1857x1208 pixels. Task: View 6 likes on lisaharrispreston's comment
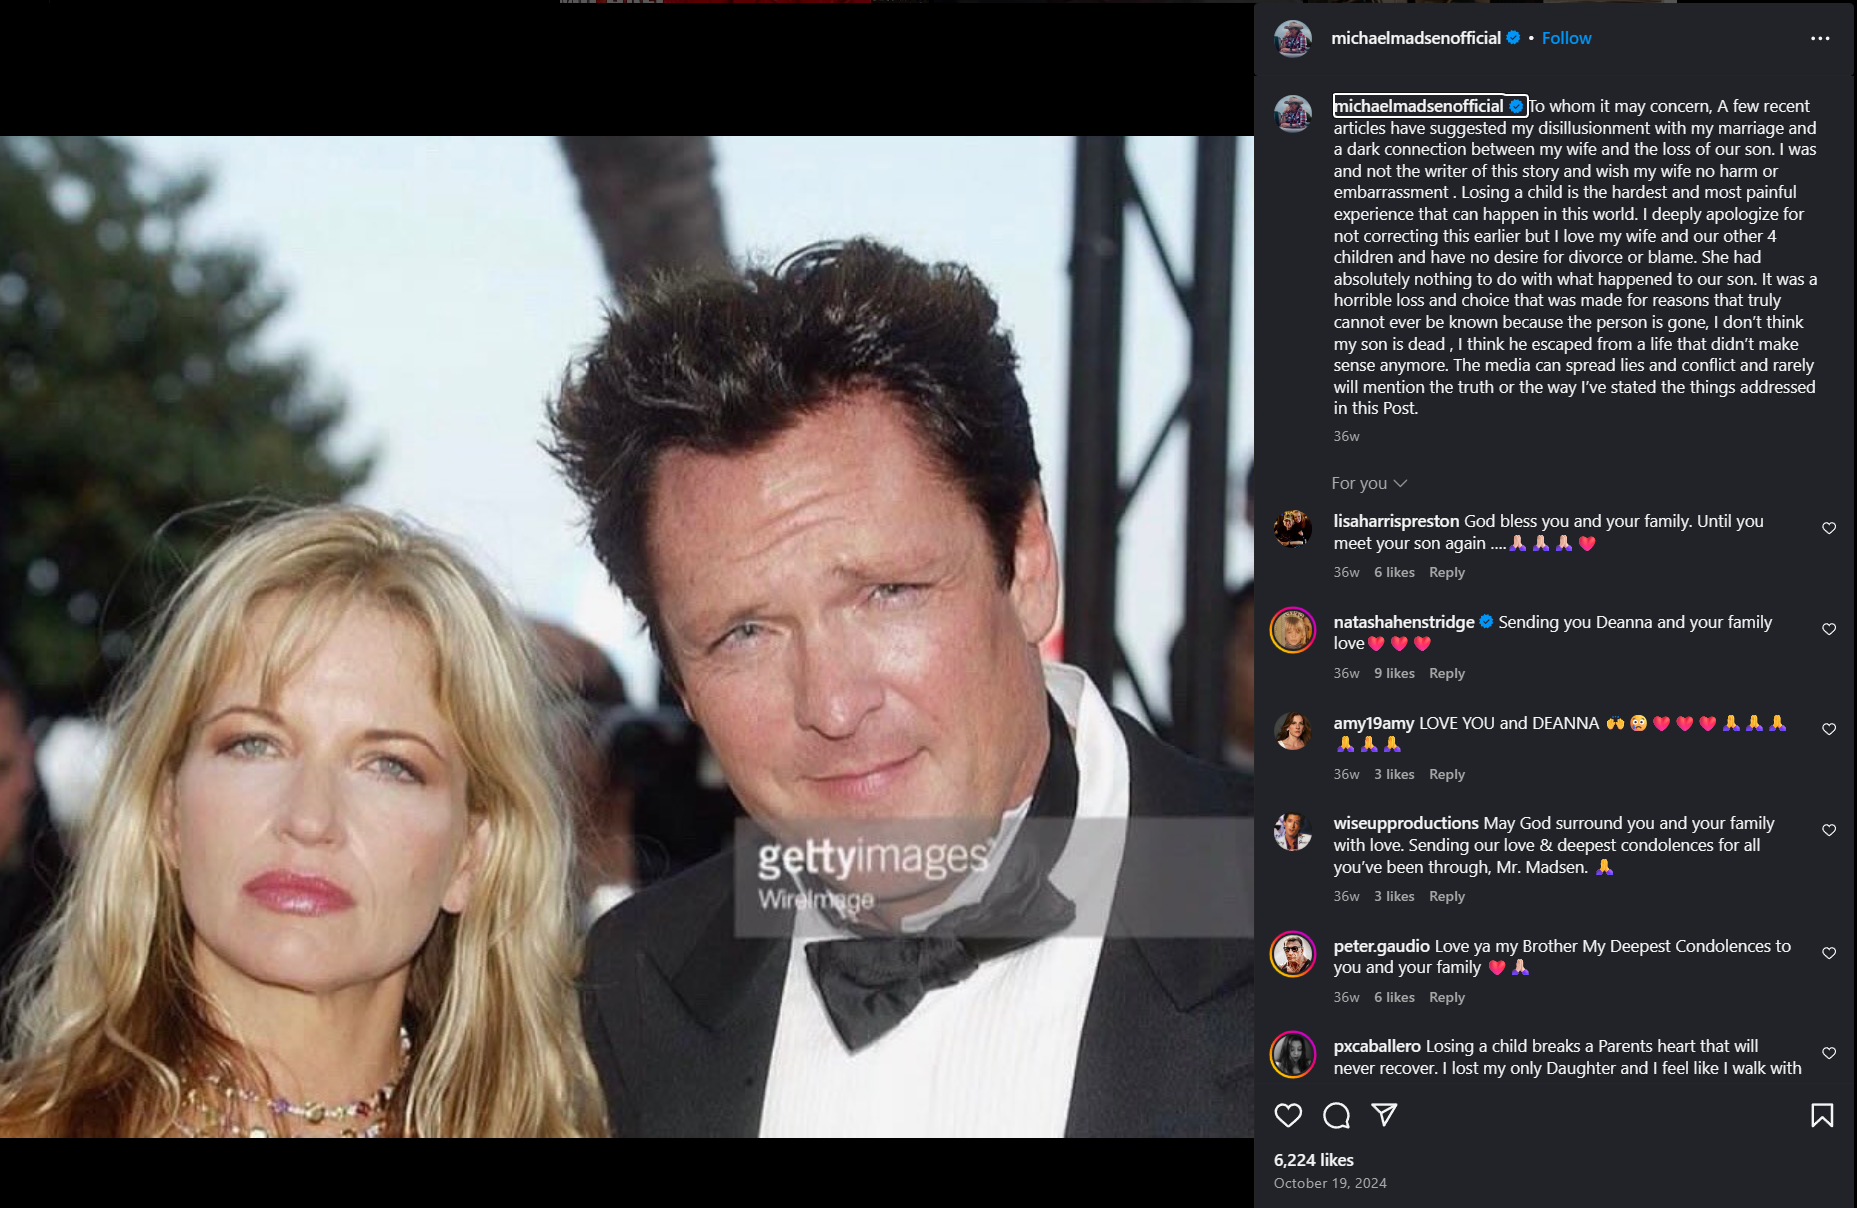tap(1394, 572)
